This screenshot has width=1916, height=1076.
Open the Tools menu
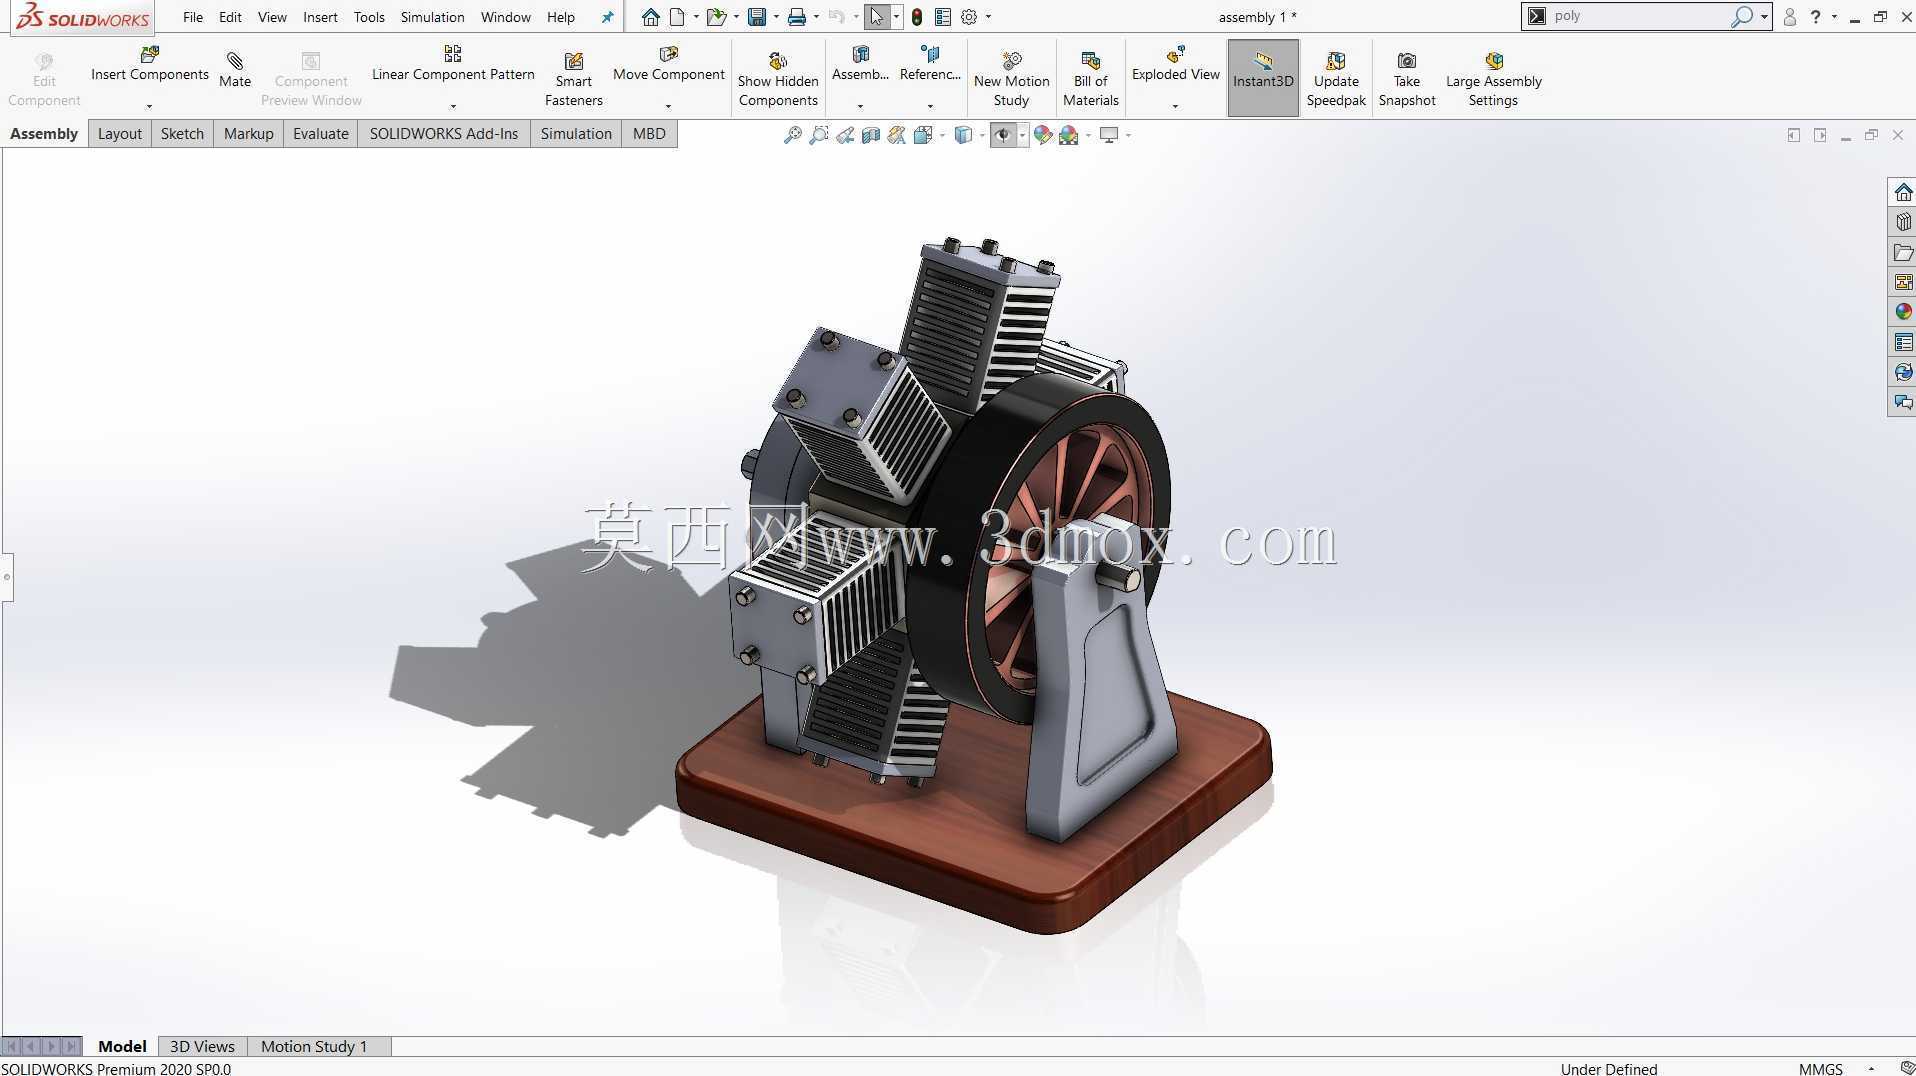click(x=369, y=17)
